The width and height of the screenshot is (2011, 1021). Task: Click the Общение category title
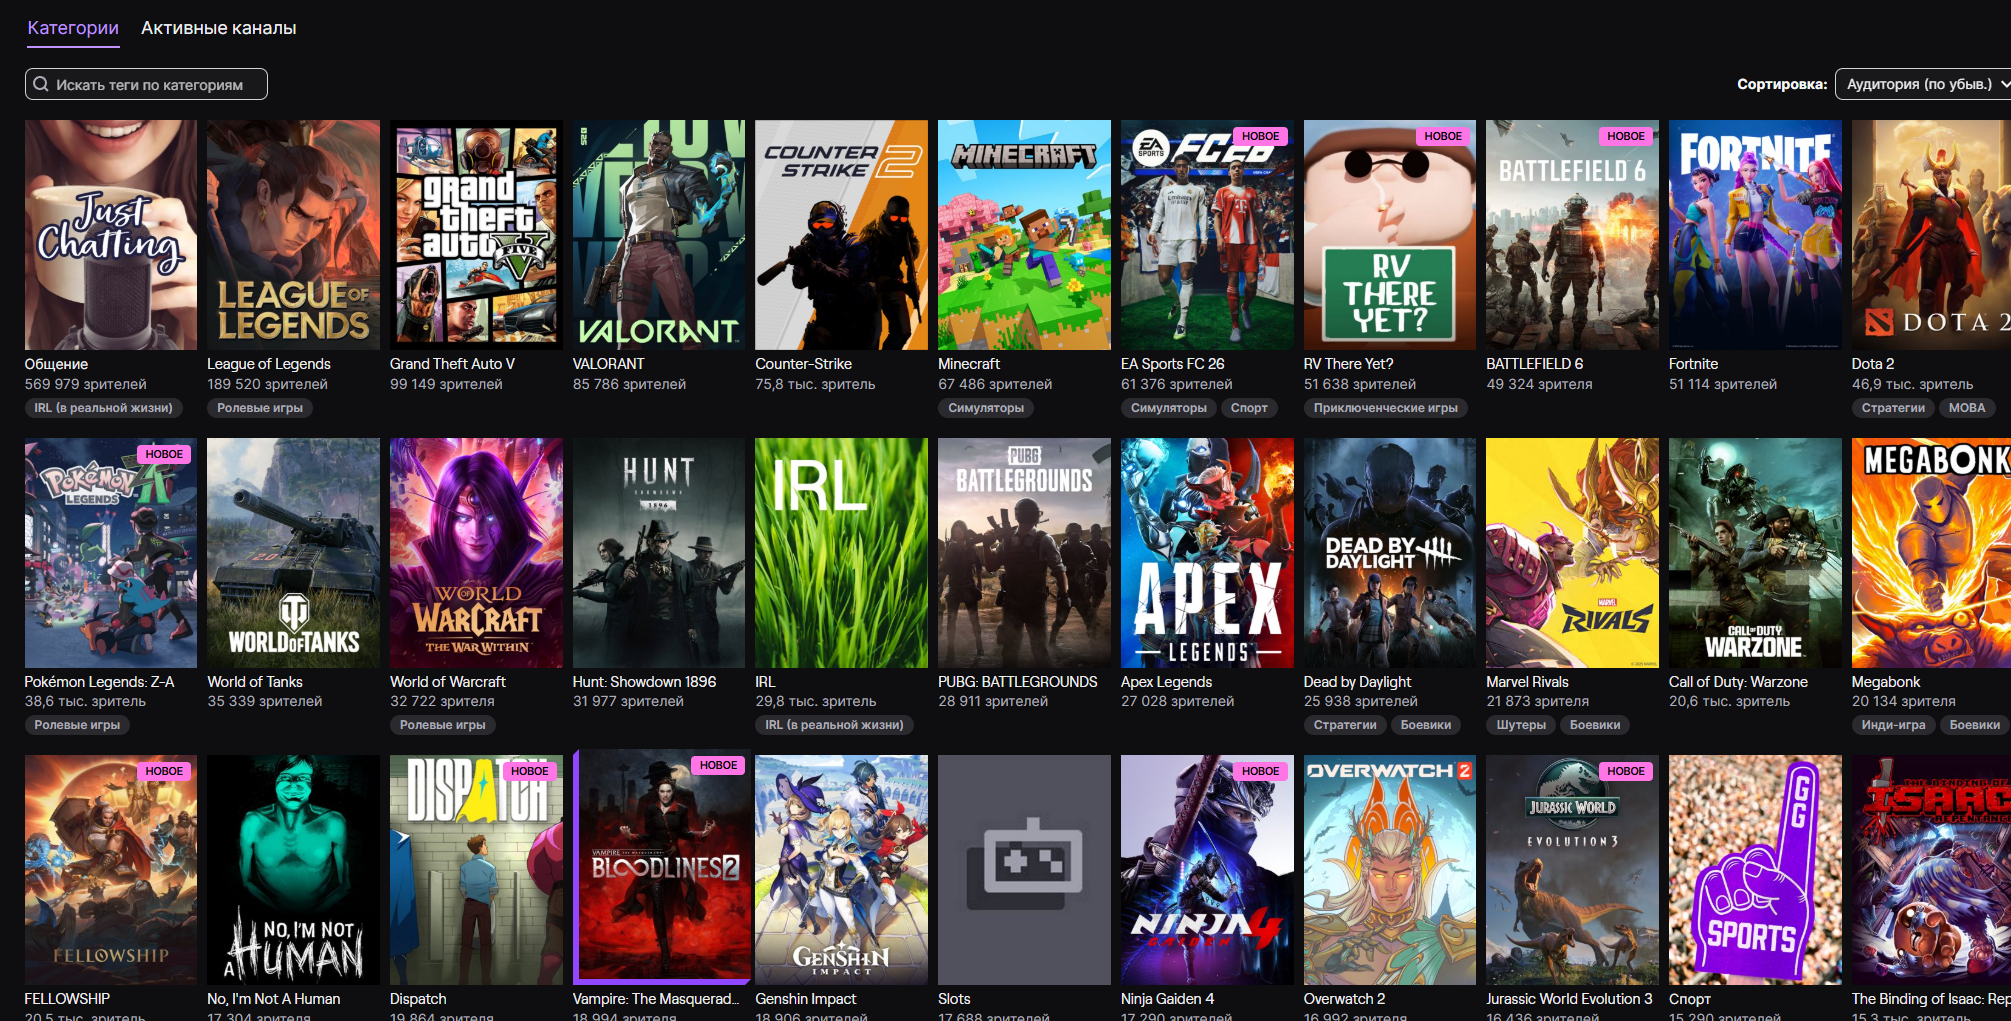(56, 364)
